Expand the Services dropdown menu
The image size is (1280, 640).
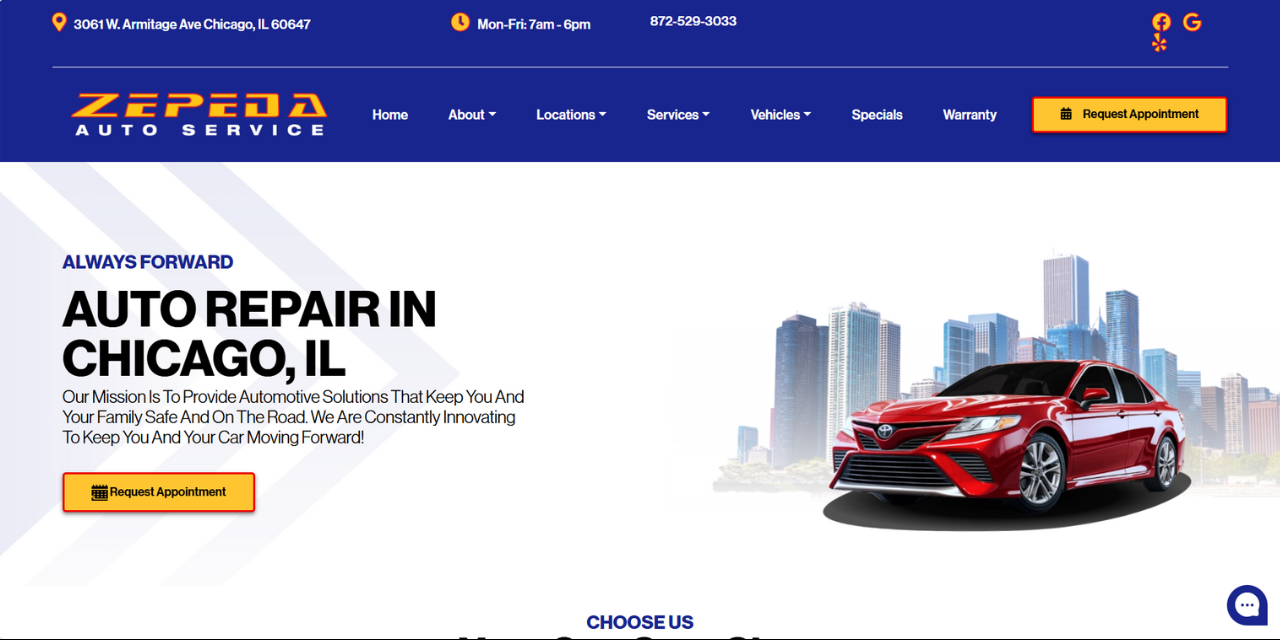click(x=677, y=114)
